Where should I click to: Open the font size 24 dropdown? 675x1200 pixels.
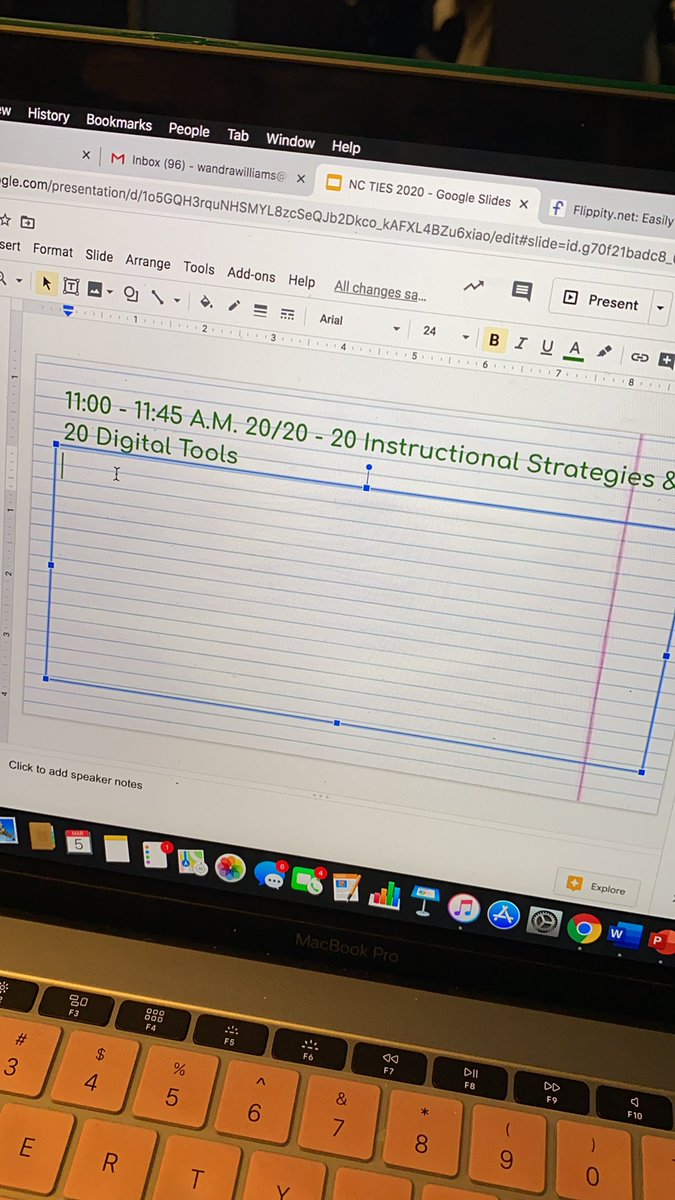pos(445,331)
